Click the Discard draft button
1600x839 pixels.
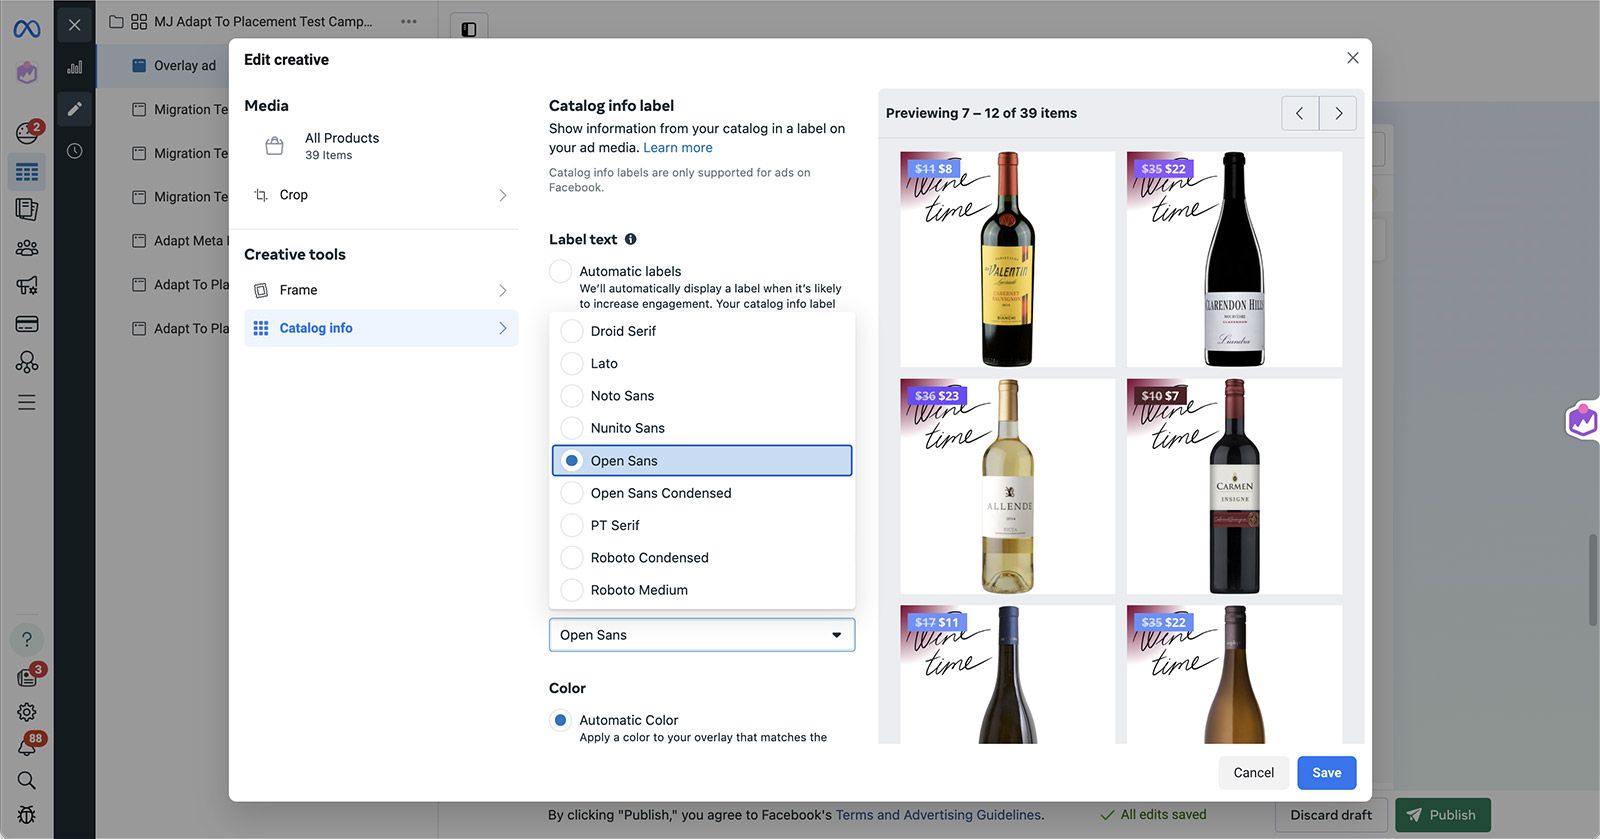coord(1331,815)
